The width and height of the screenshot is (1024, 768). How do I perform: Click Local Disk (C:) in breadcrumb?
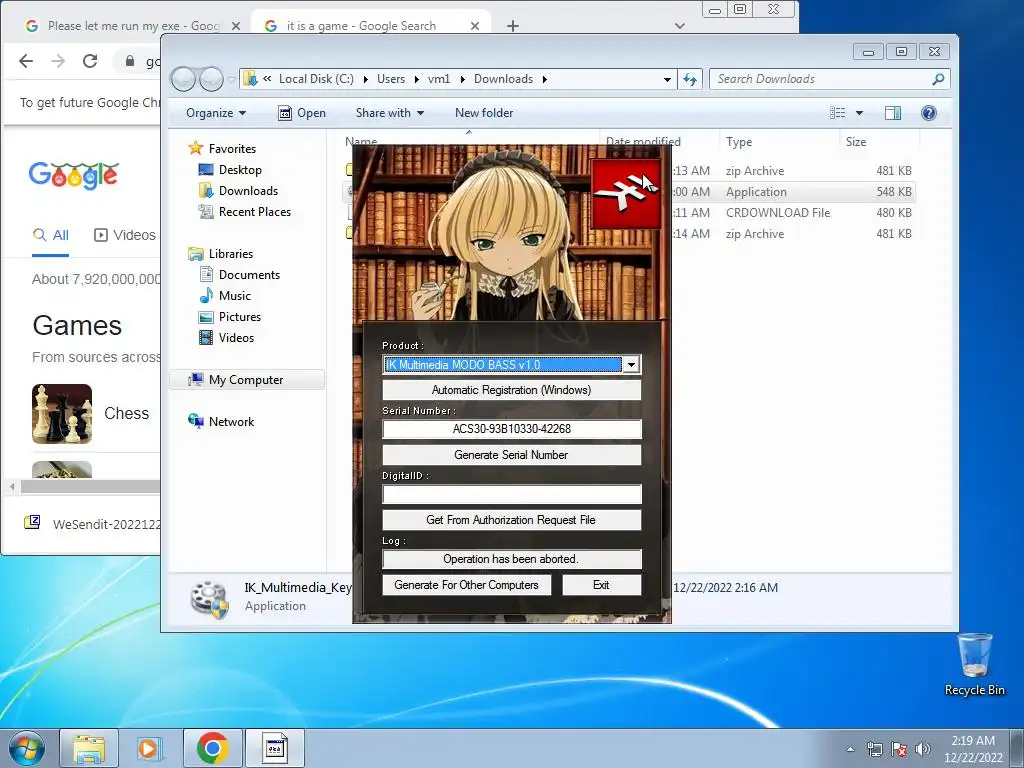click(x=316, y=79)
